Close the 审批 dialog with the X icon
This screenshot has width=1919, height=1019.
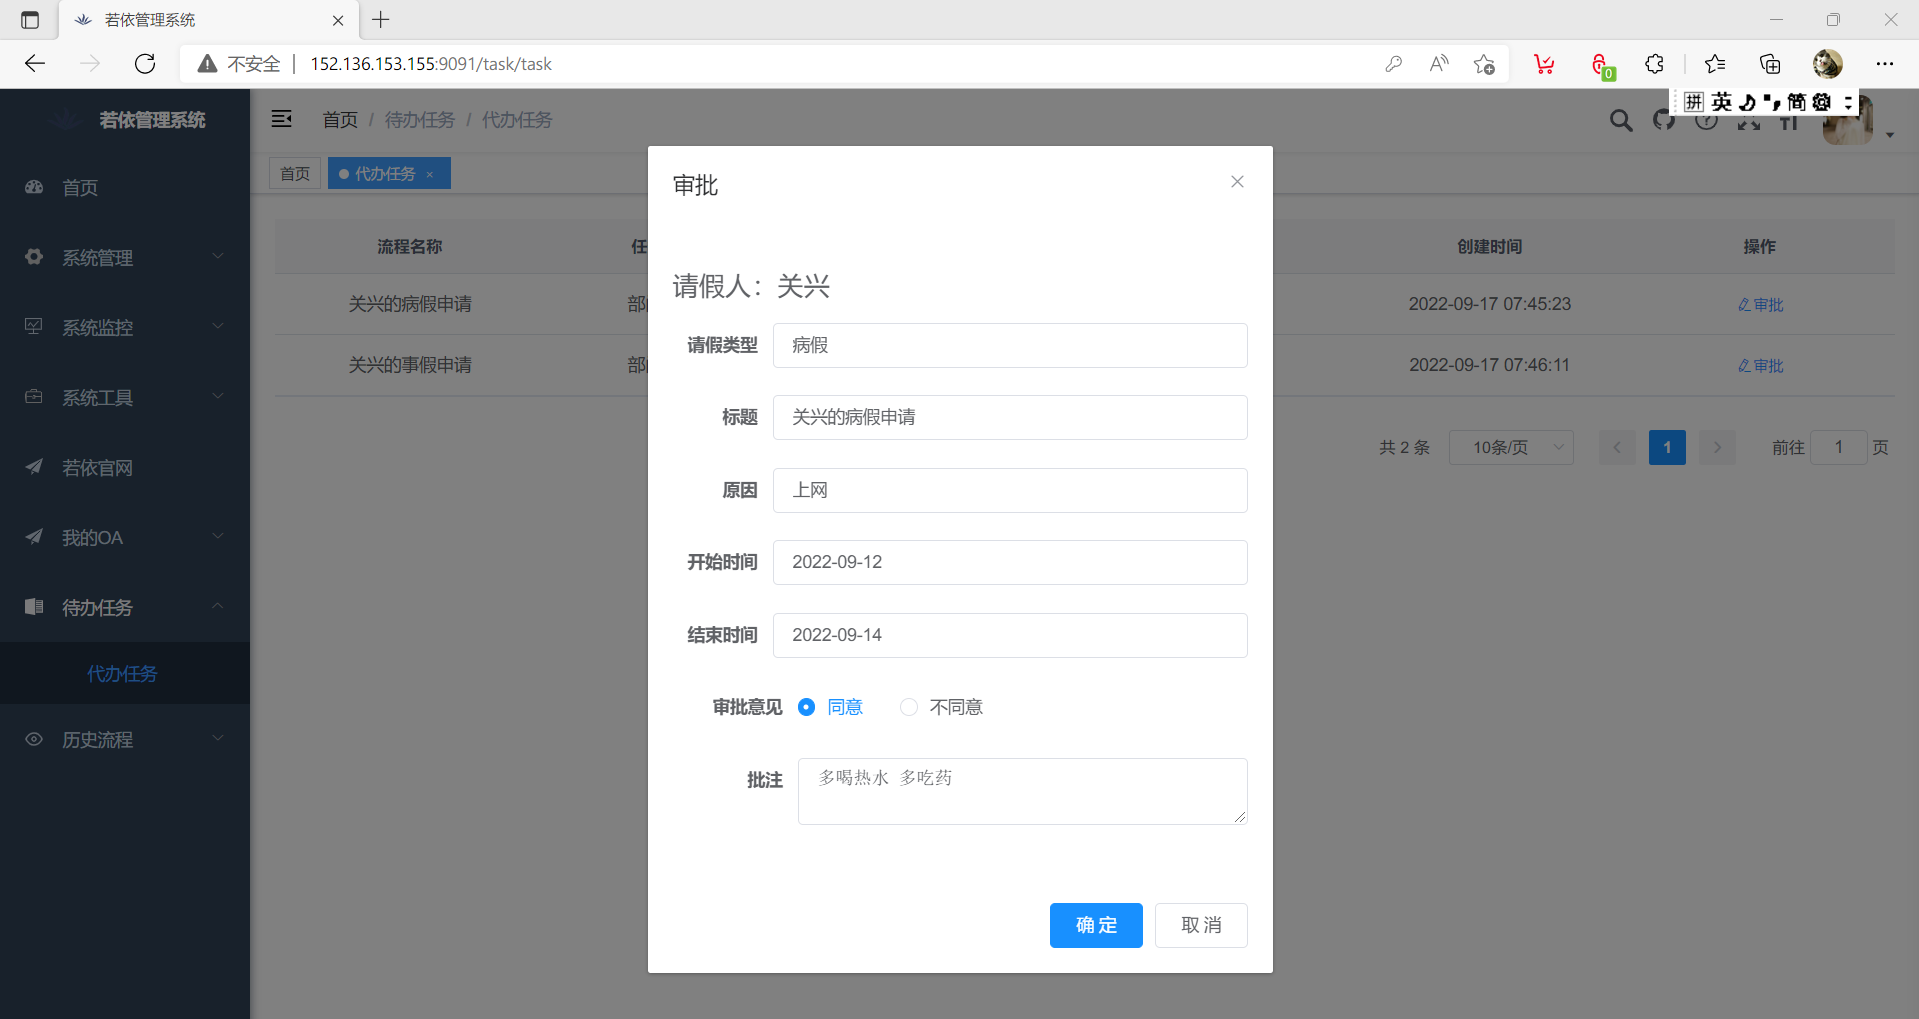click(1237, 182)
